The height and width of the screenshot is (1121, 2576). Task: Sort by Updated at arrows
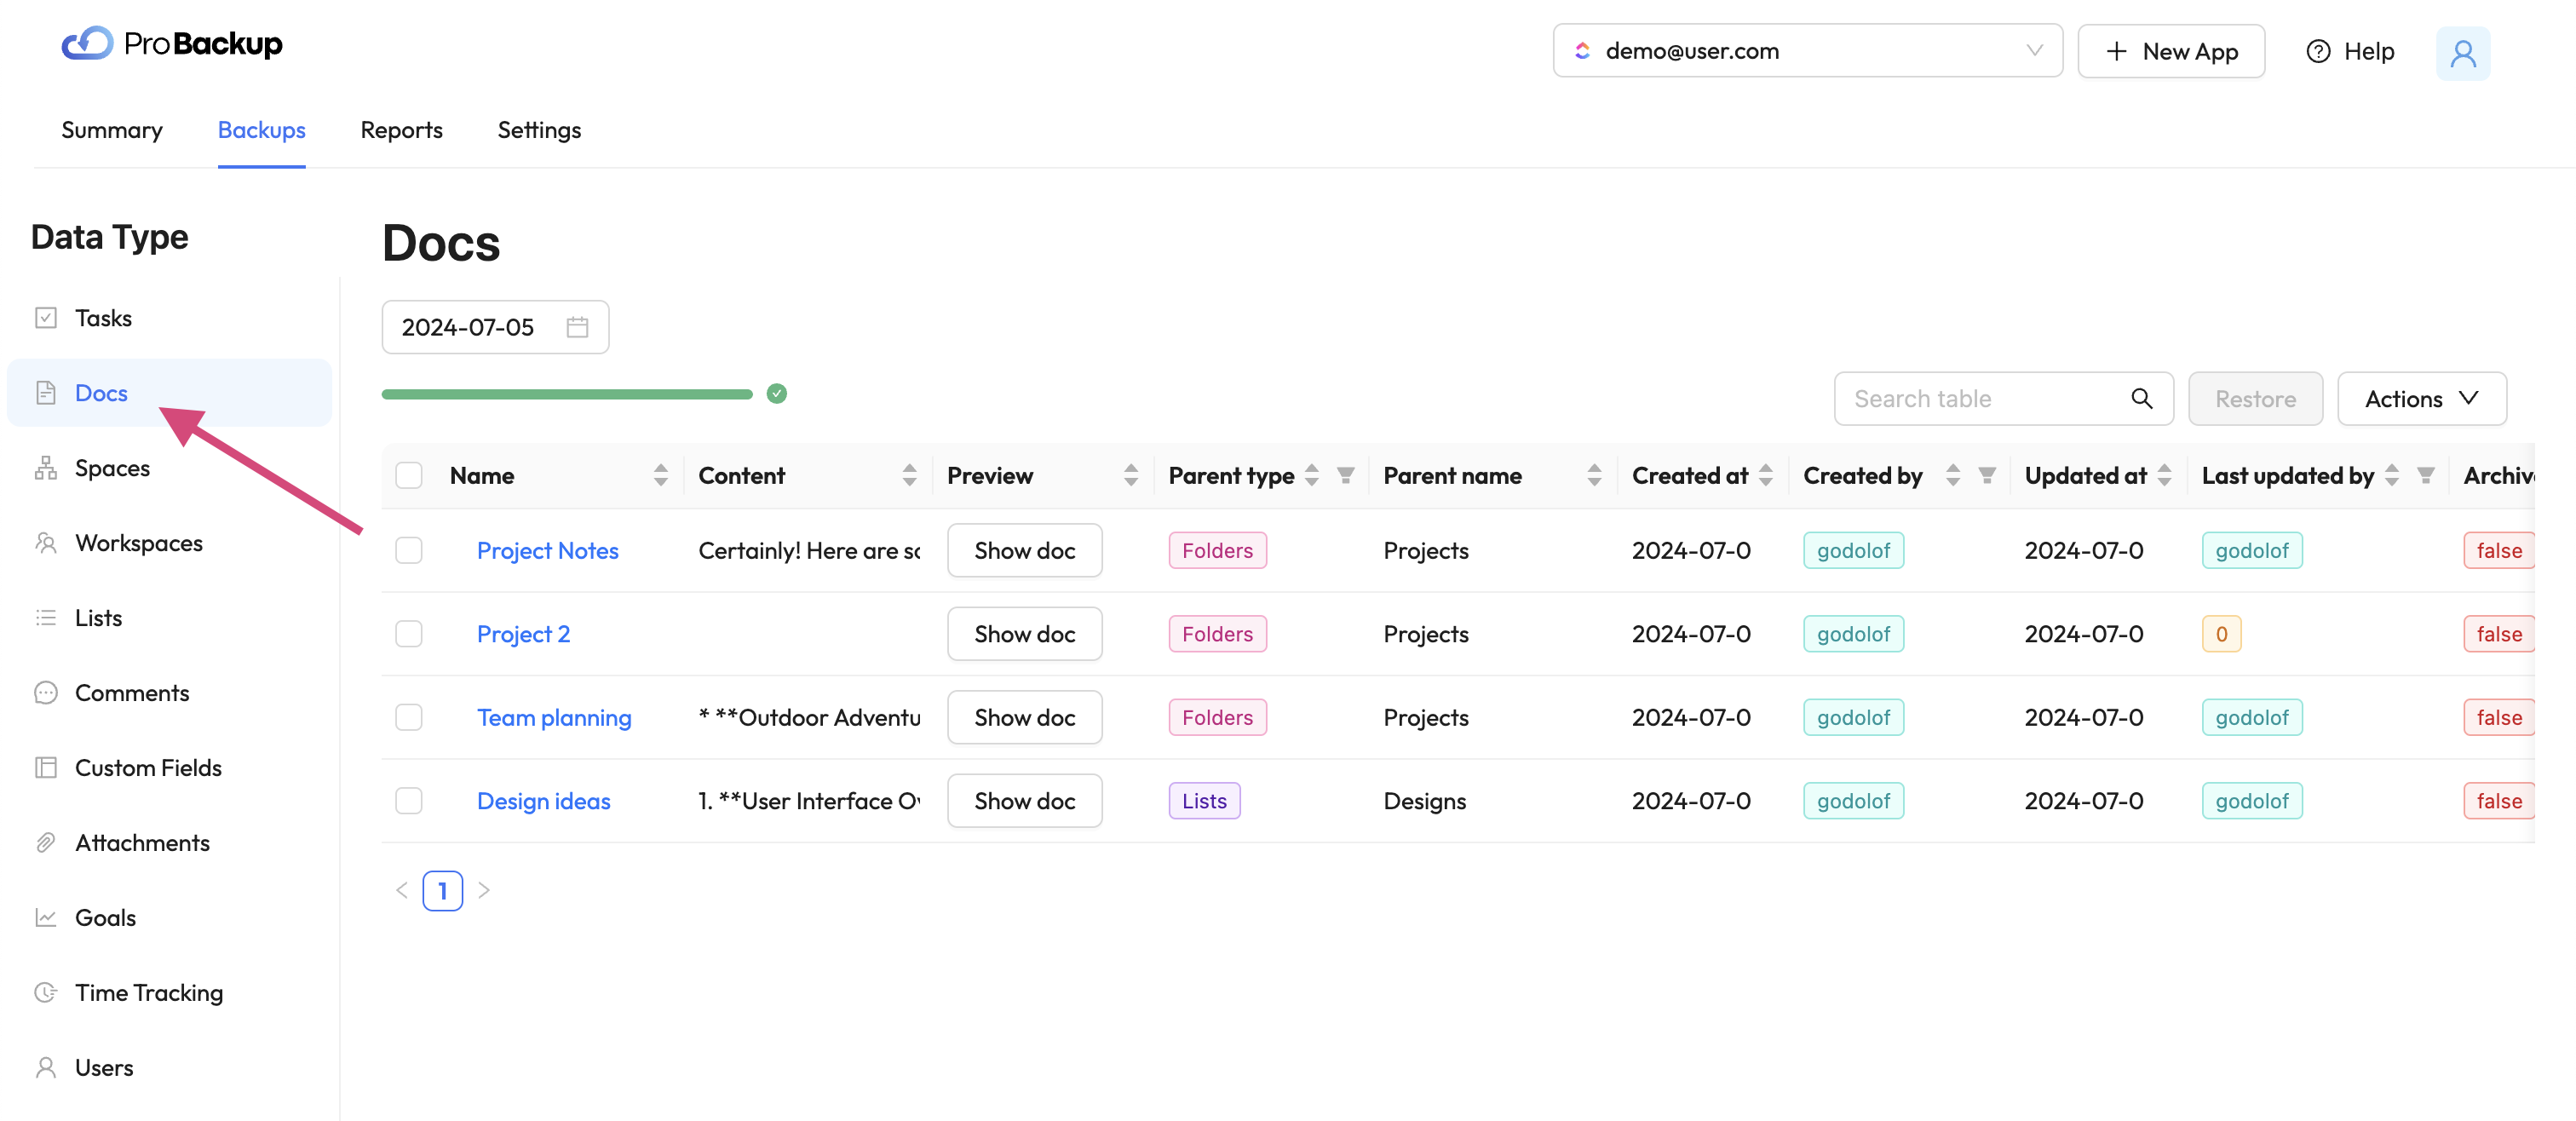coord(2164,476)
